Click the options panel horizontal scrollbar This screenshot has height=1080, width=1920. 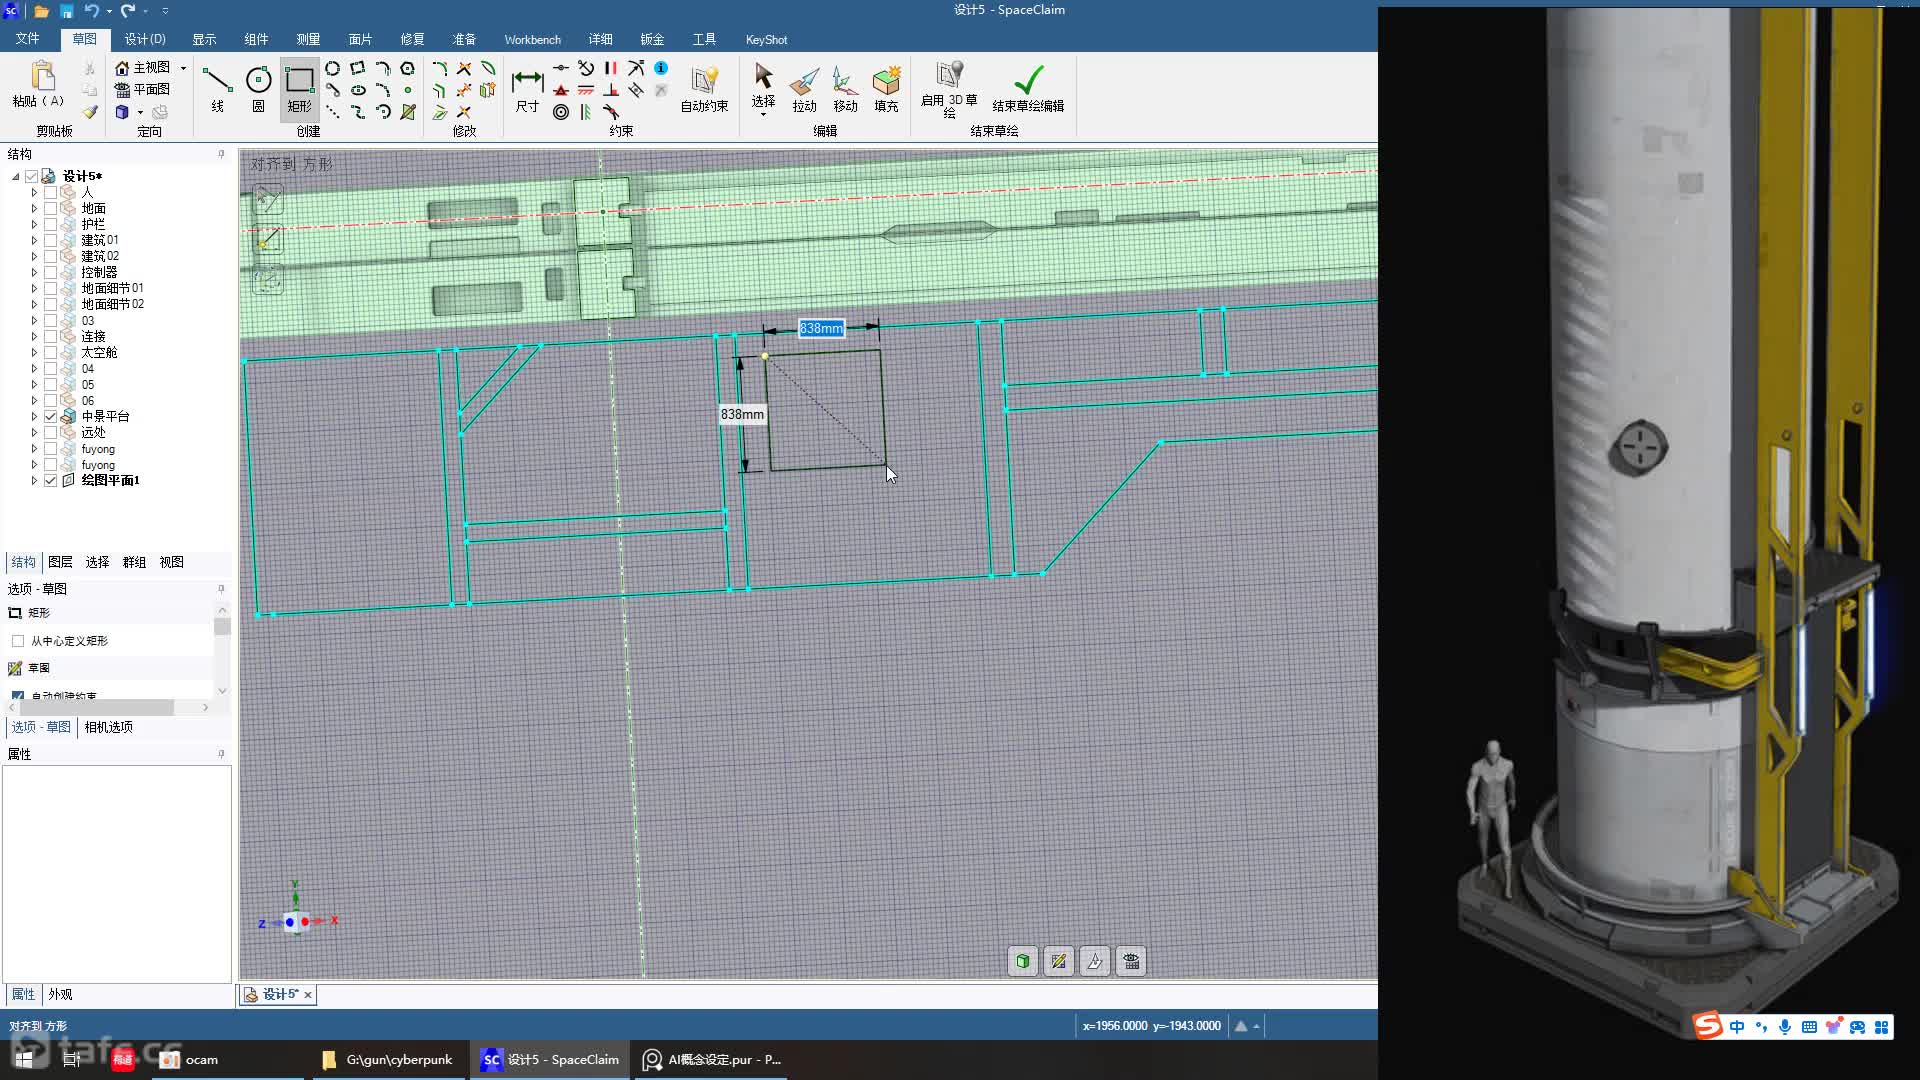pos(97,707)
